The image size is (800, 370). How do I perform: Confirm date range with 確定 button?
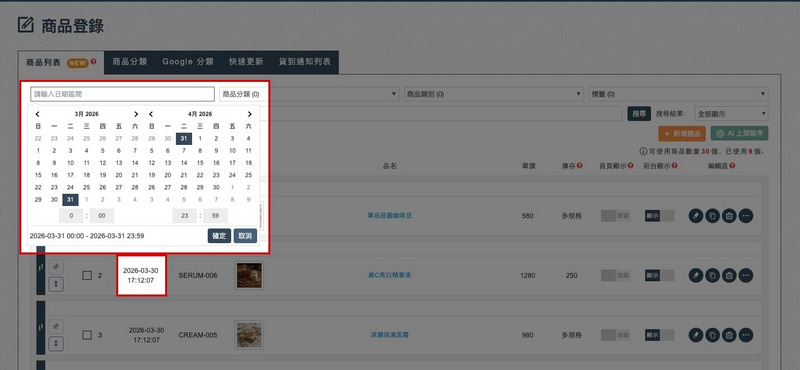(219, 236)
